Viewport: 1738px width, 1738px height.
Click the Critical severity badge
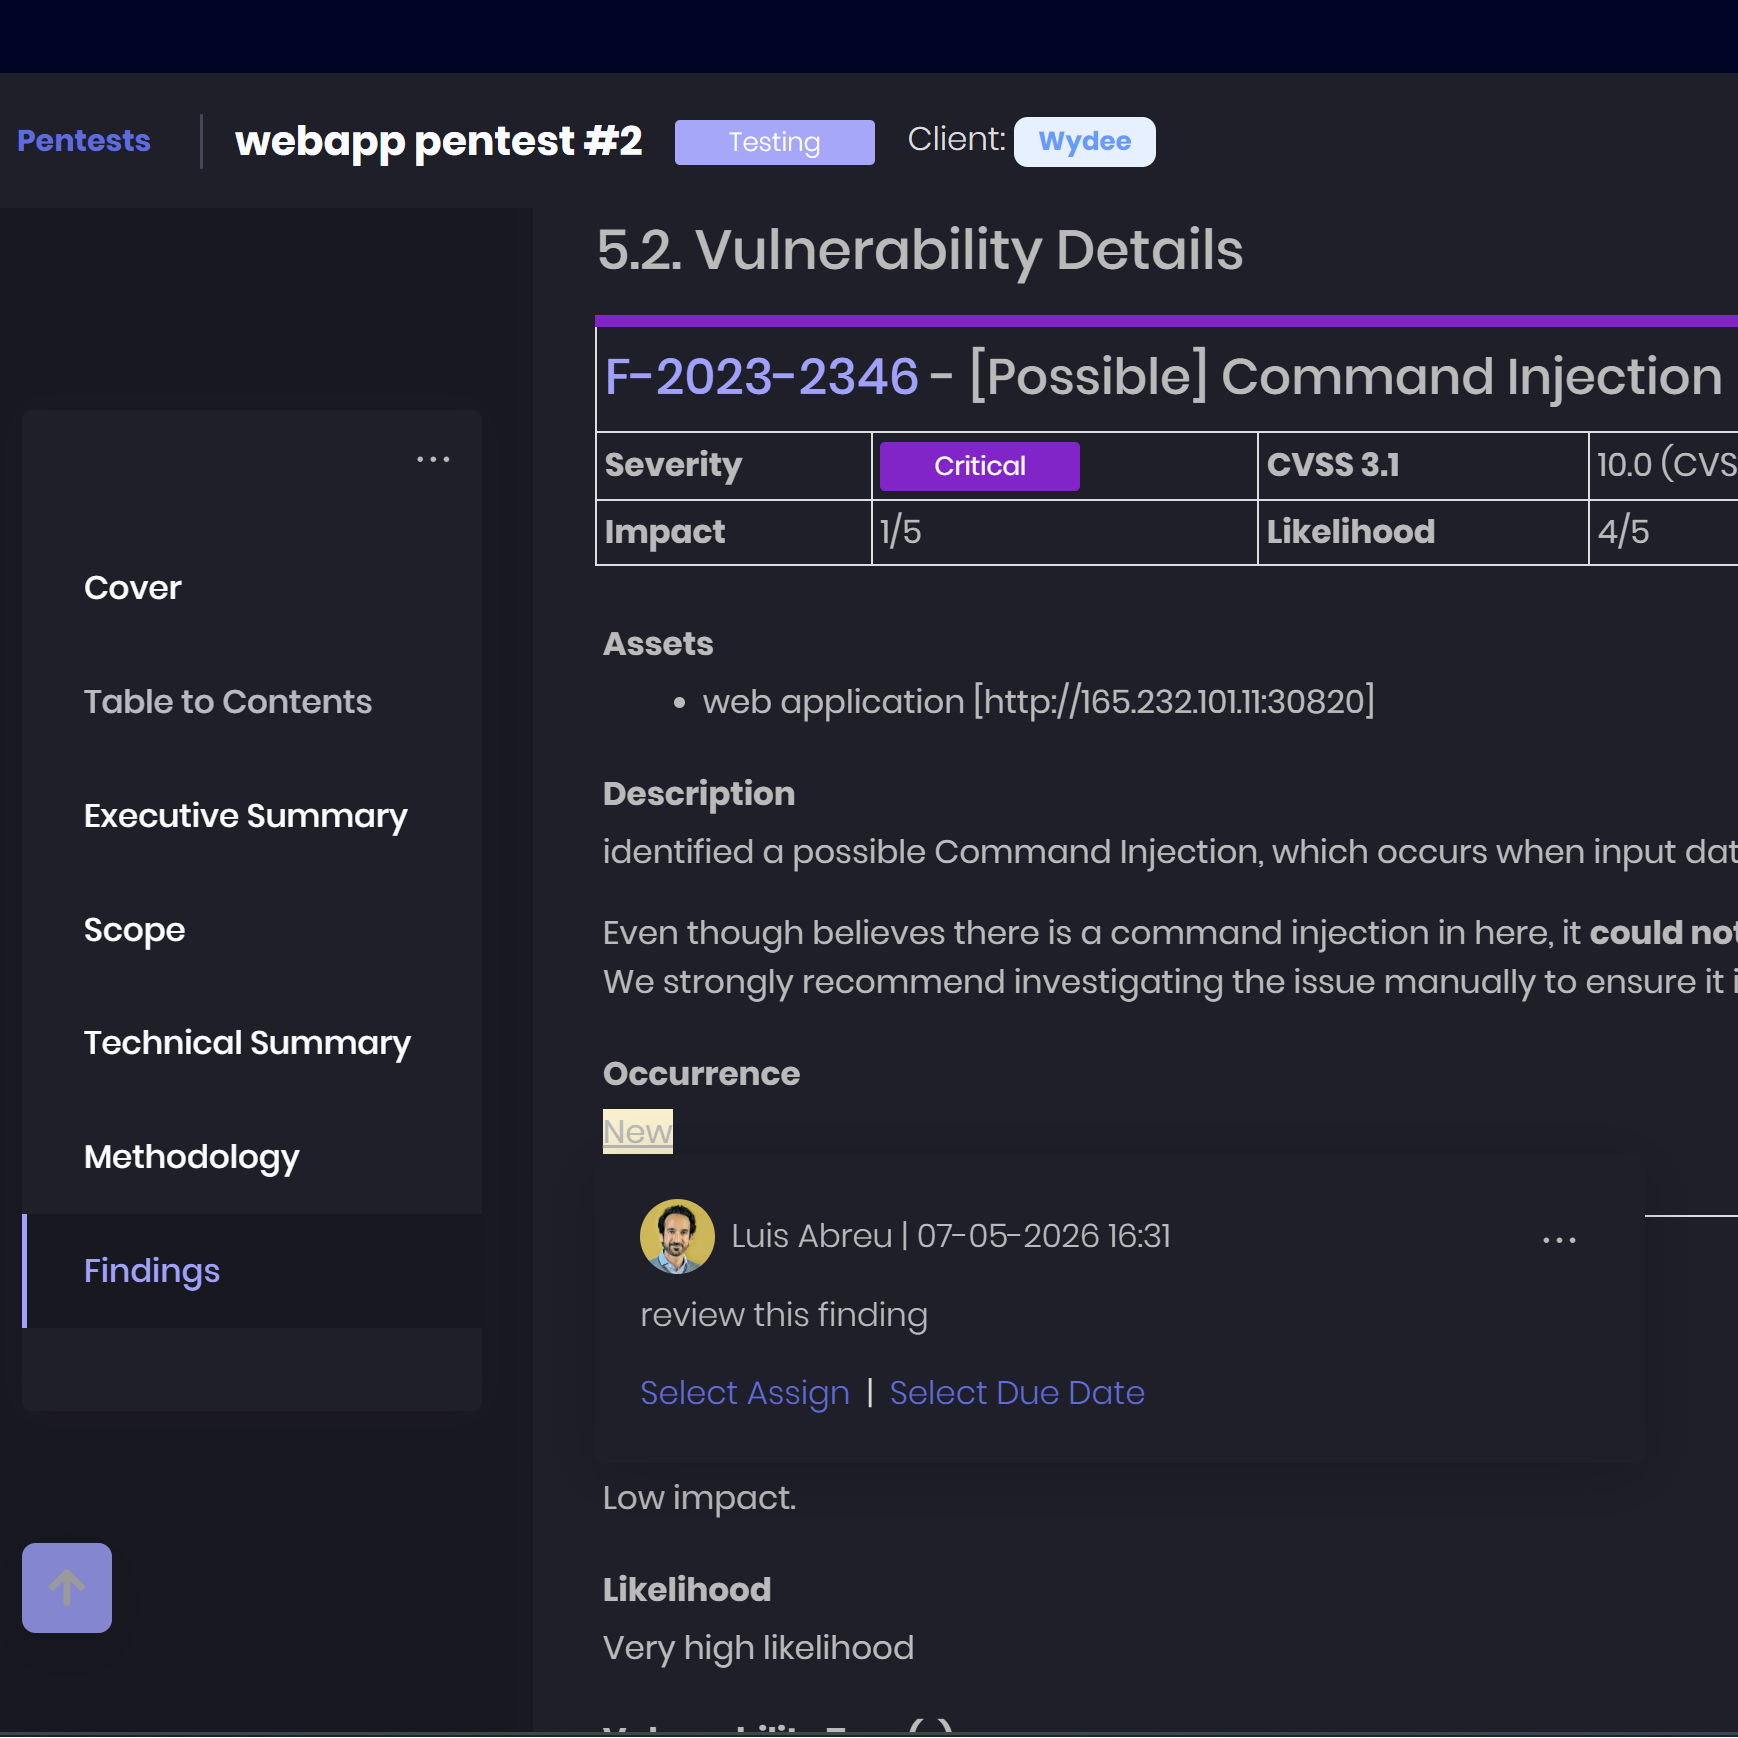980,466
